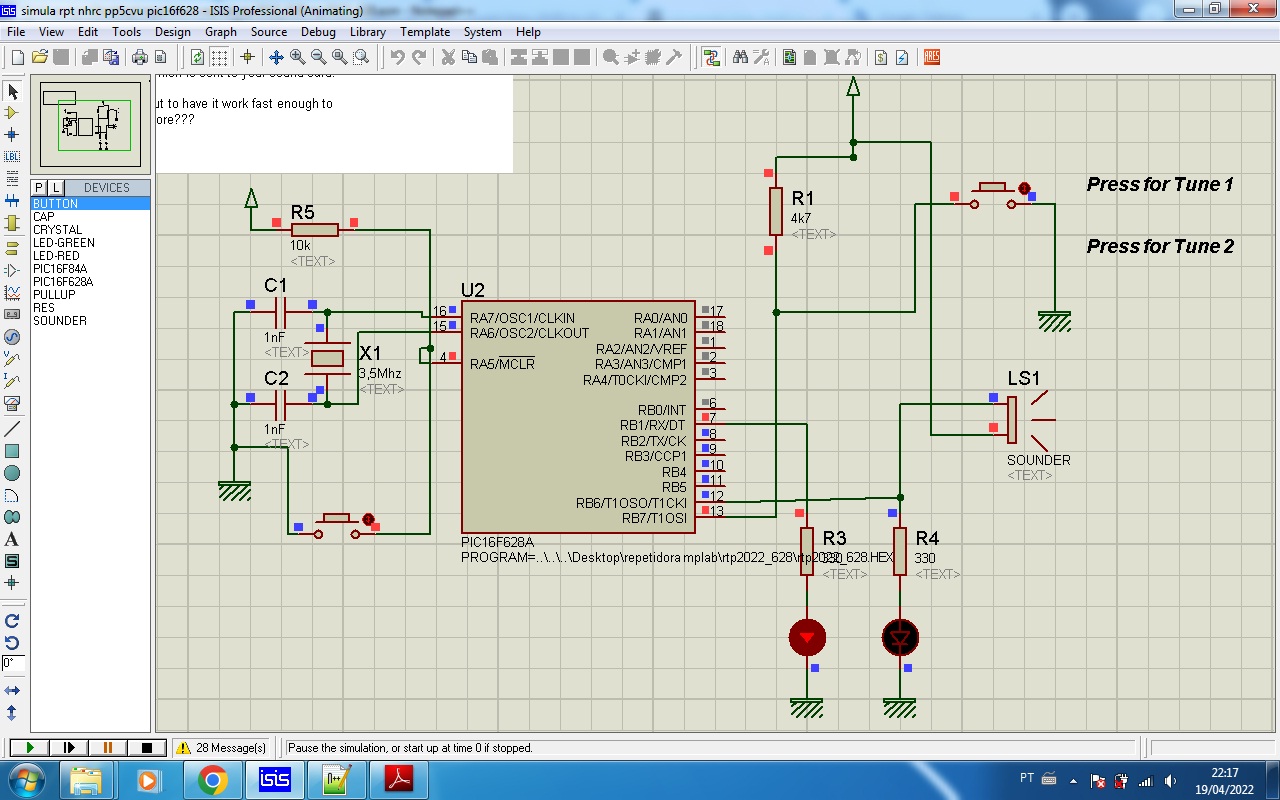Click the P pick devices button

pyautogui.click(x=39, y=188)
